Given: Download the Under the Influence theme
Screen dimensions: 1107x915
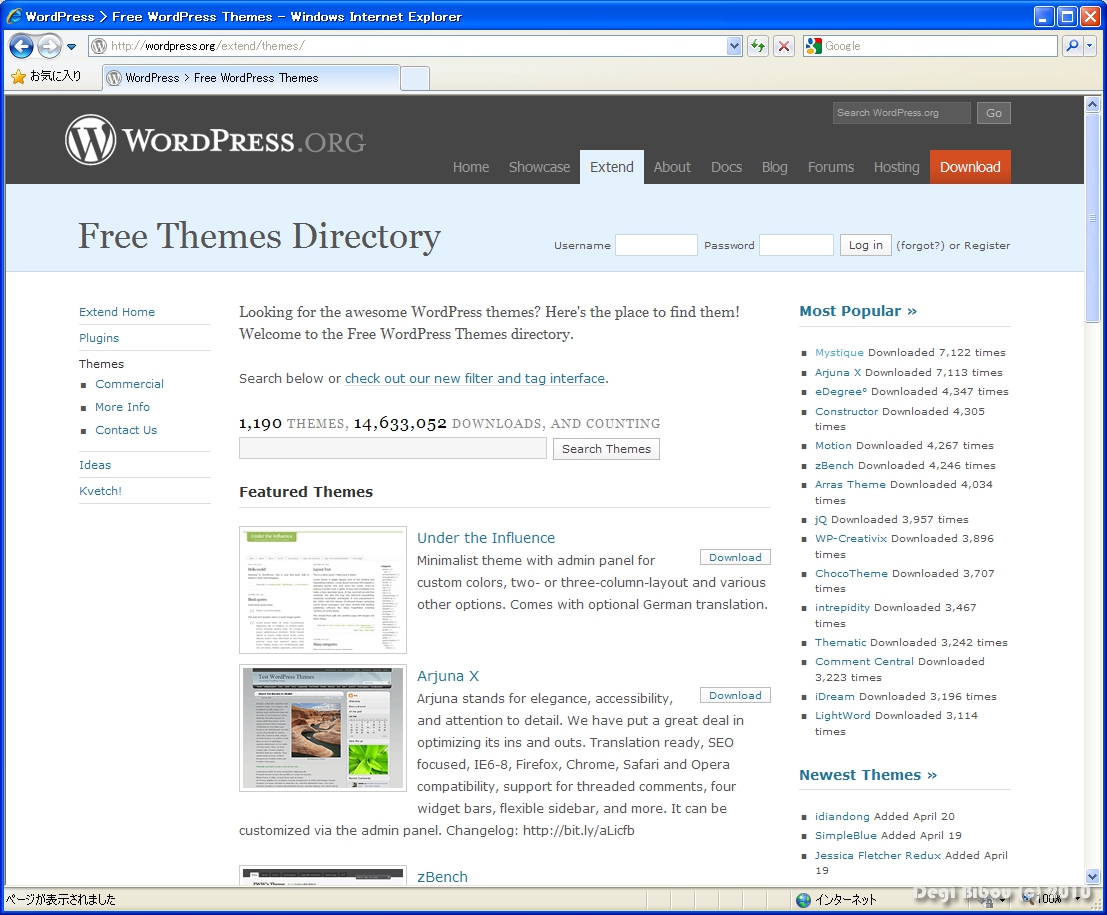Looking at the screenshot, I should [735, 558].
